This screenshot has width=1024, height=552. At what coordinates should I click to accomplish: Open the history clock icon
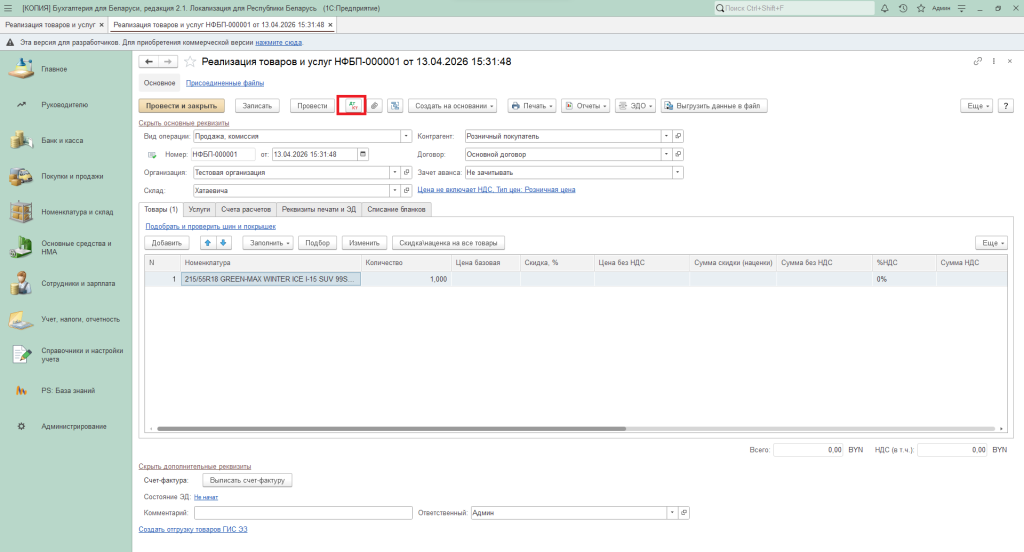(x=903, y=8)
